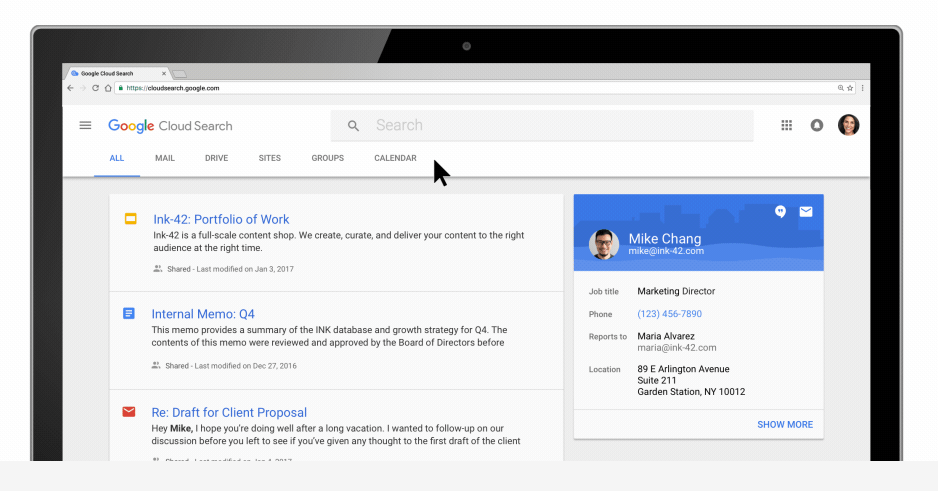Image resolution: width=938 pixels, height=491 pixels.
Task: Select the ALL results tab
Action: [x=117, y=158]
